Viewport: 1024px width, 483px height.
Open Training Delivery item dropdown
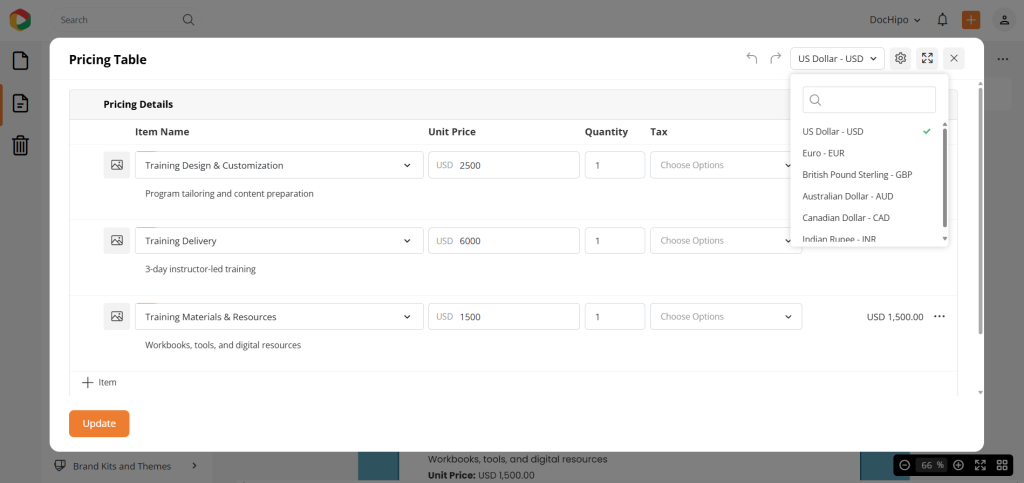(280, 240)
